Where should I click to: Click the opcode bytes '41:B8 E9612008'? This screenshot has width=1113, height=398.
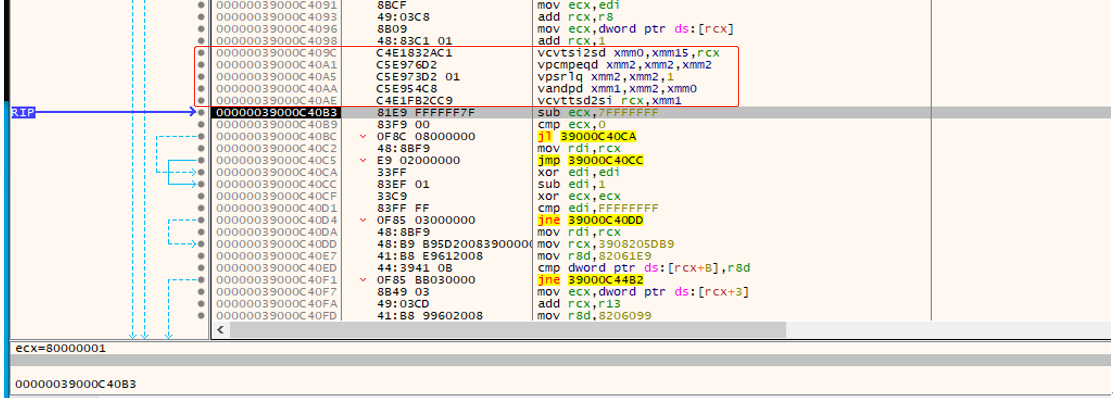point(429,255)
